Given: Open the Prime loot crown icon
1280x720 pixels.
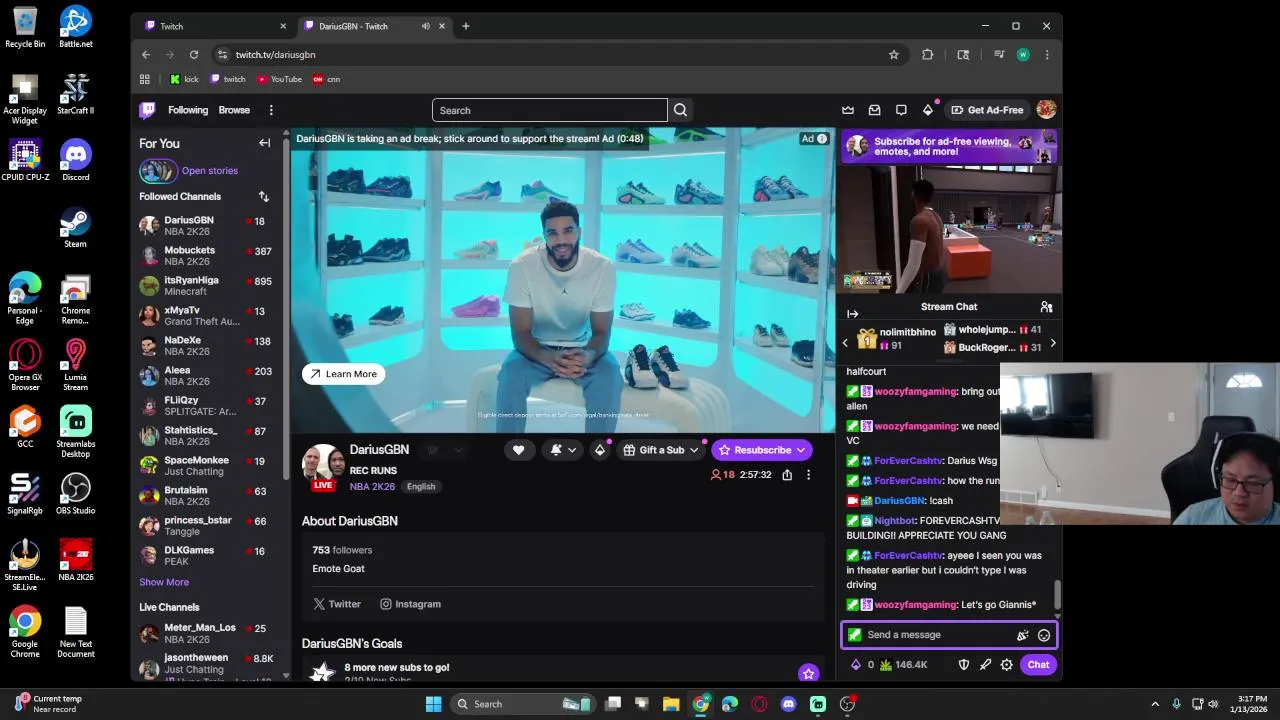Looking at the screenshot, I should (x=848, y=110).
